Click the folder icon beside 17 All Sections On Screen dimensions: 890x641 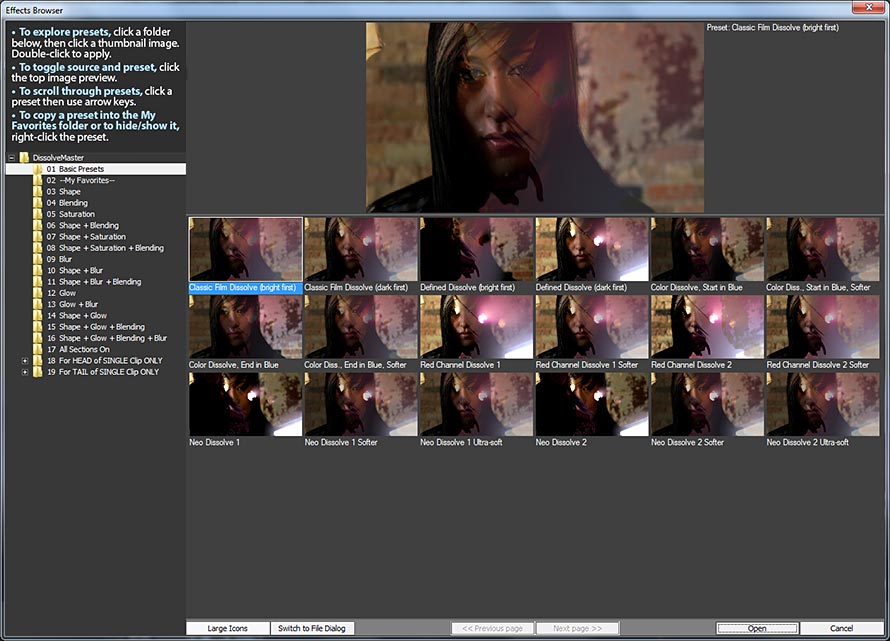point(38,349)
